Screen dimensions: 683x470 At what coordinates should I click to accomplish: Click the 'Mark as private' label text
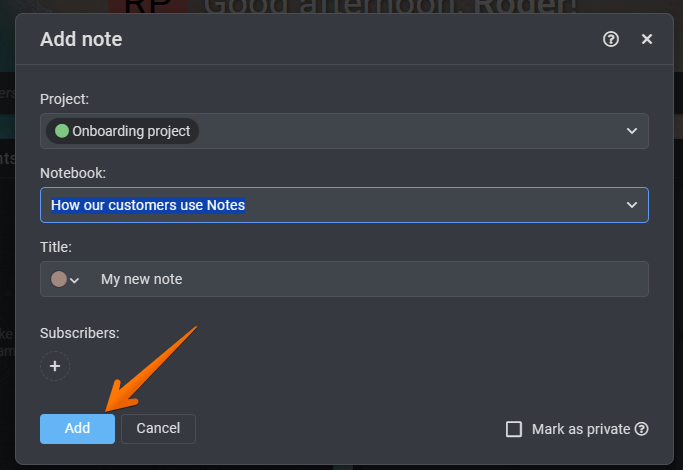click(x=580, y=429)
